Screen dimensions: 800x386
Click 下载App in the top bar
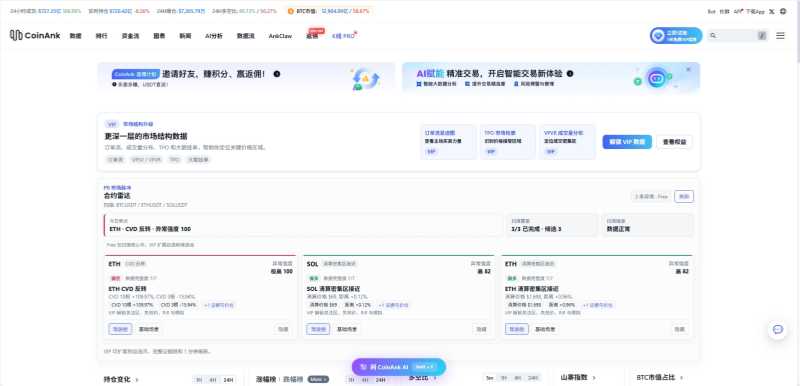pos(755,11)
